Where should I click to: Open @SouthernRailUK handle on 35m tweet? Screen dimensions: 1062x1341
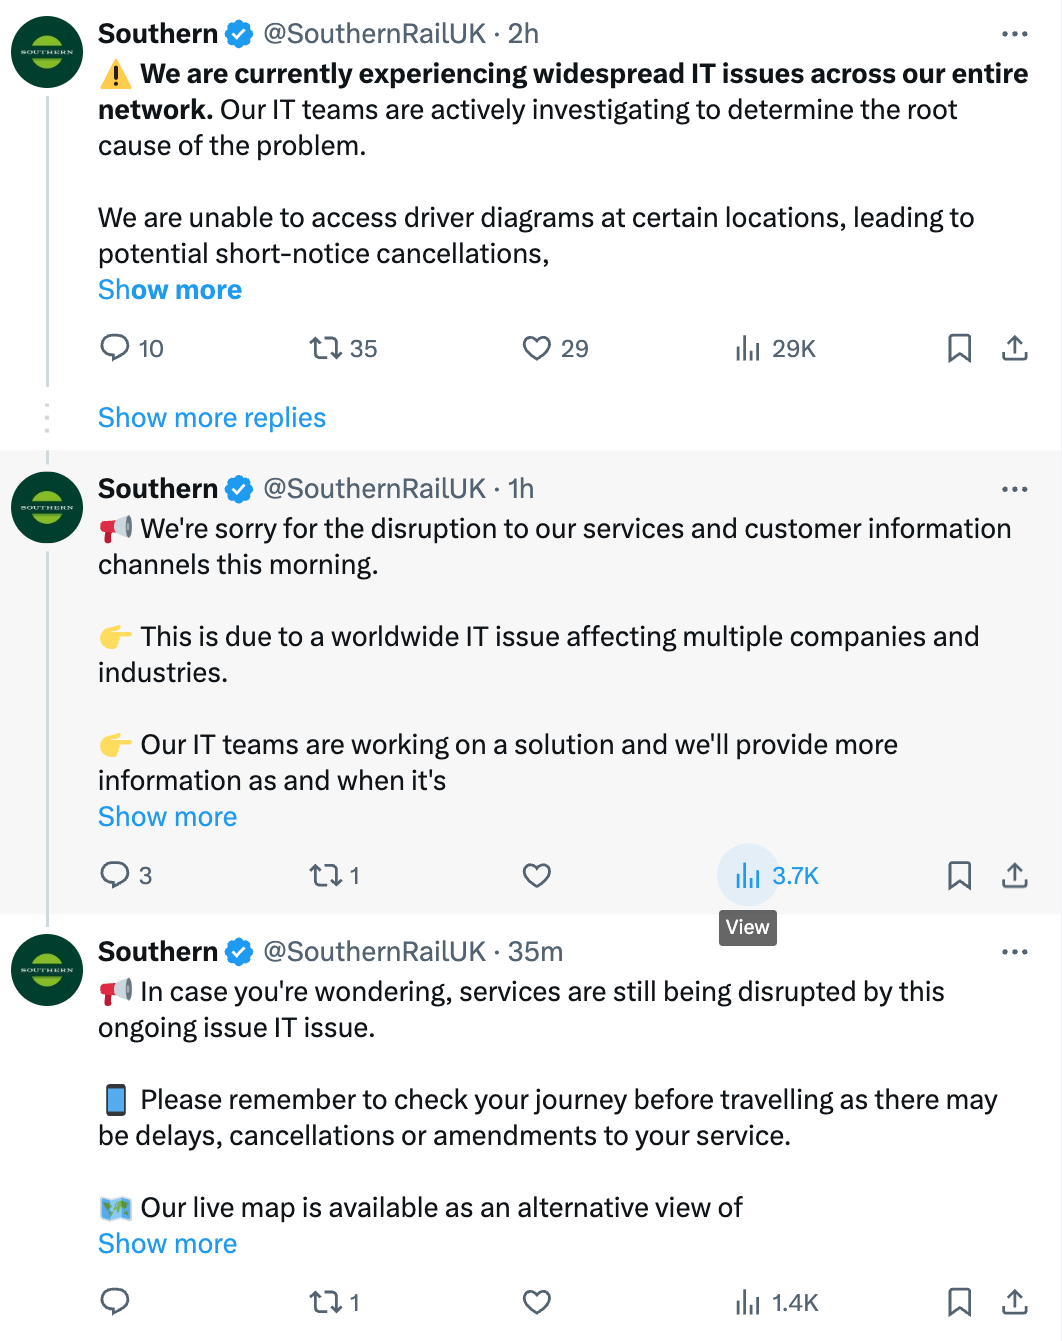374,952
